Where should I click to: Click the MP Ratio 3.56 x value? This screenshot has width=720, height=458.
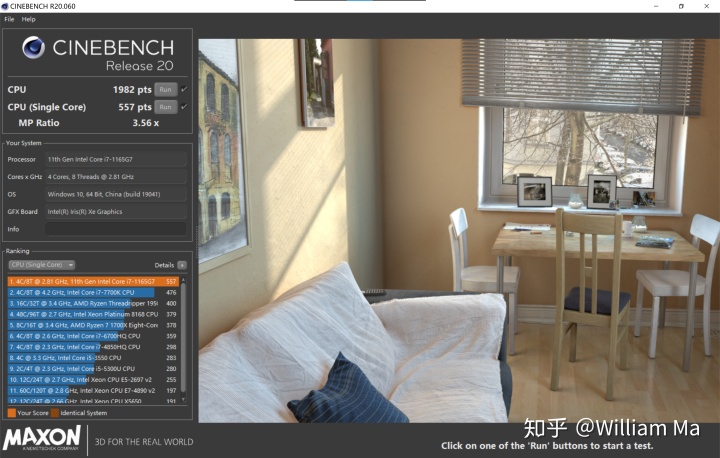(146, 123)
